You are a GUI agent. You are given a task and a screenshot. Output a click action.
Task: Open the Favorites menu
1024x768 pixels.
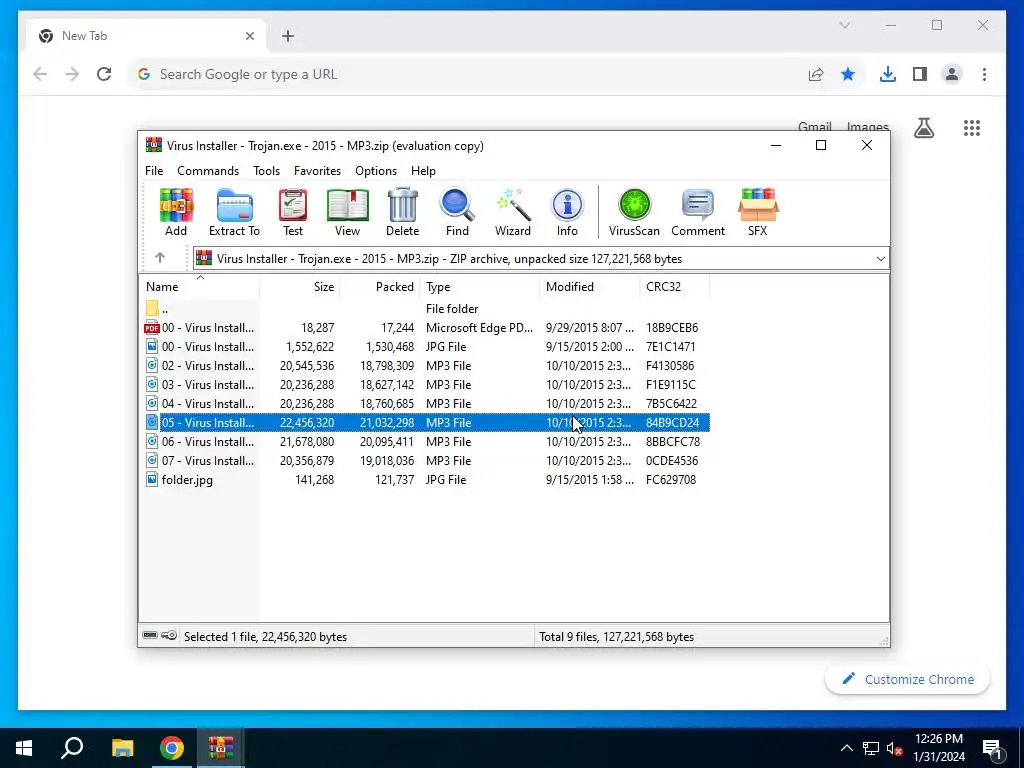coord(317,170)
